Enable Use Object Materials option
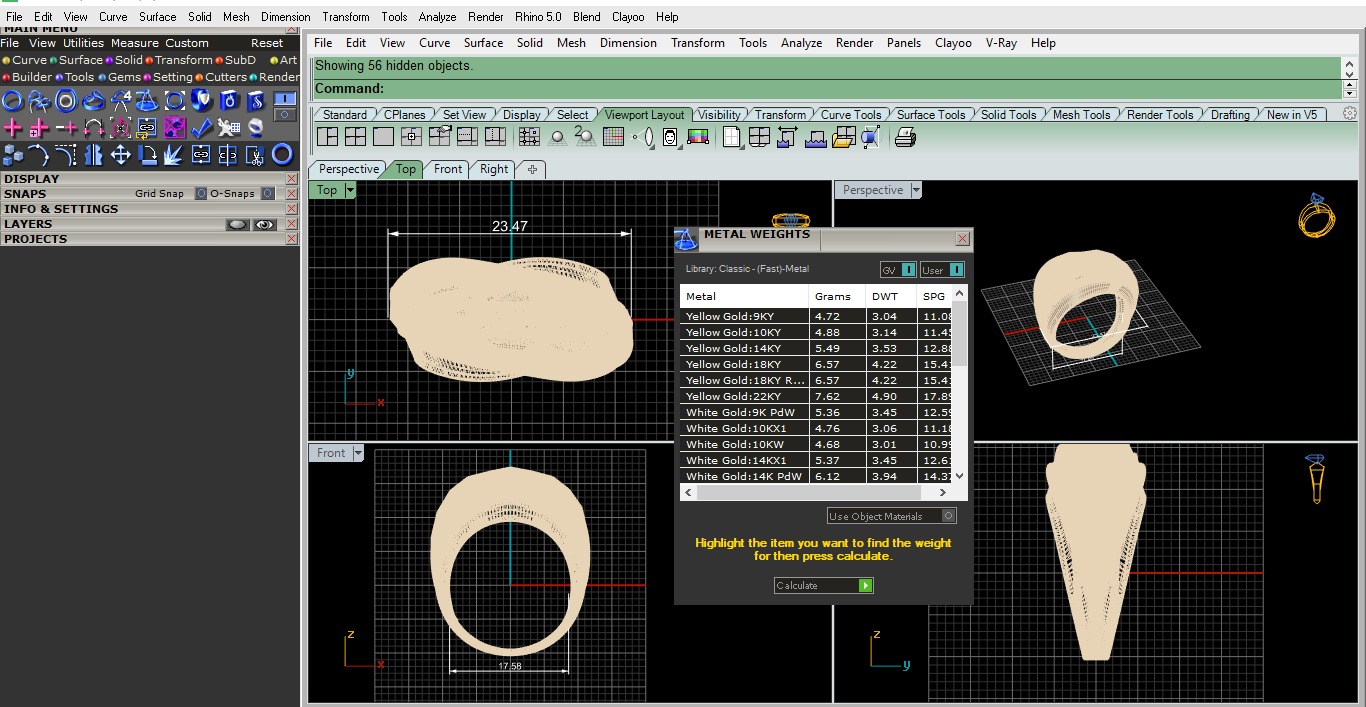 pos(949,516)
